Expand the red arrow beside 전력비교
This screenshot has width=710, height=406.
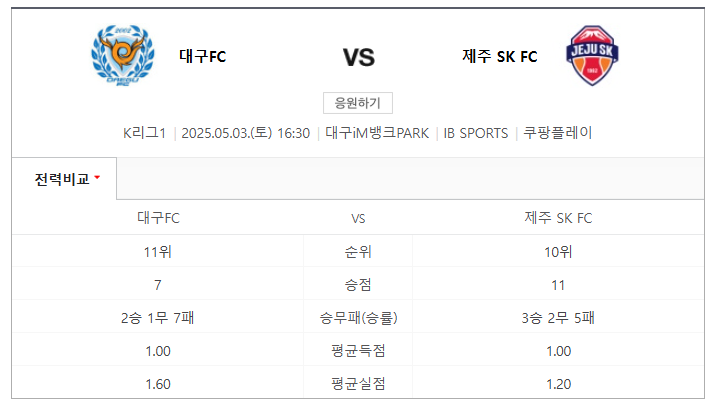pos(97,177)
